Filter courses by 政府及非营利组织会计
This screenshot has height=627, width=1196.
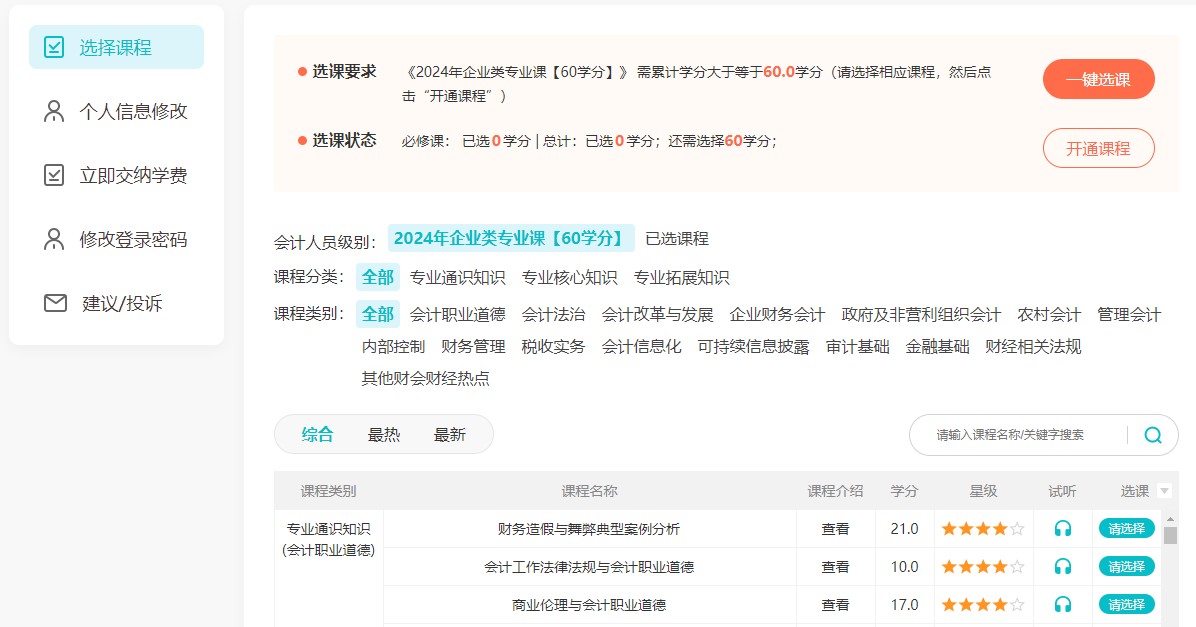pyautogui.click(x=921, y=314)
